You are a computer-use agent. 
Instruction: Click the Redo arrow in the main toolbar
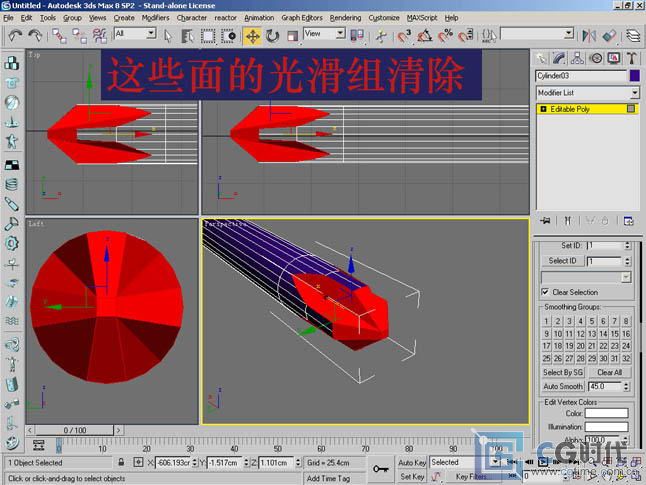pyautogui.click(x=35, y=36)
